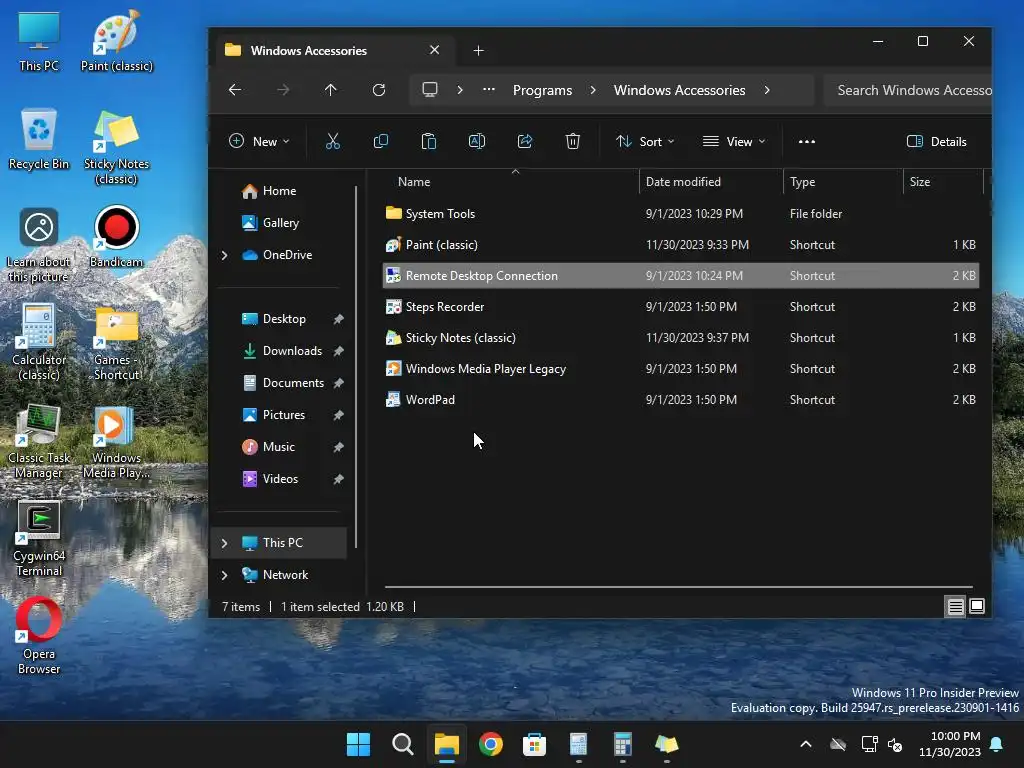Open Recycle Bin on desktop

(x=39, y=138)
